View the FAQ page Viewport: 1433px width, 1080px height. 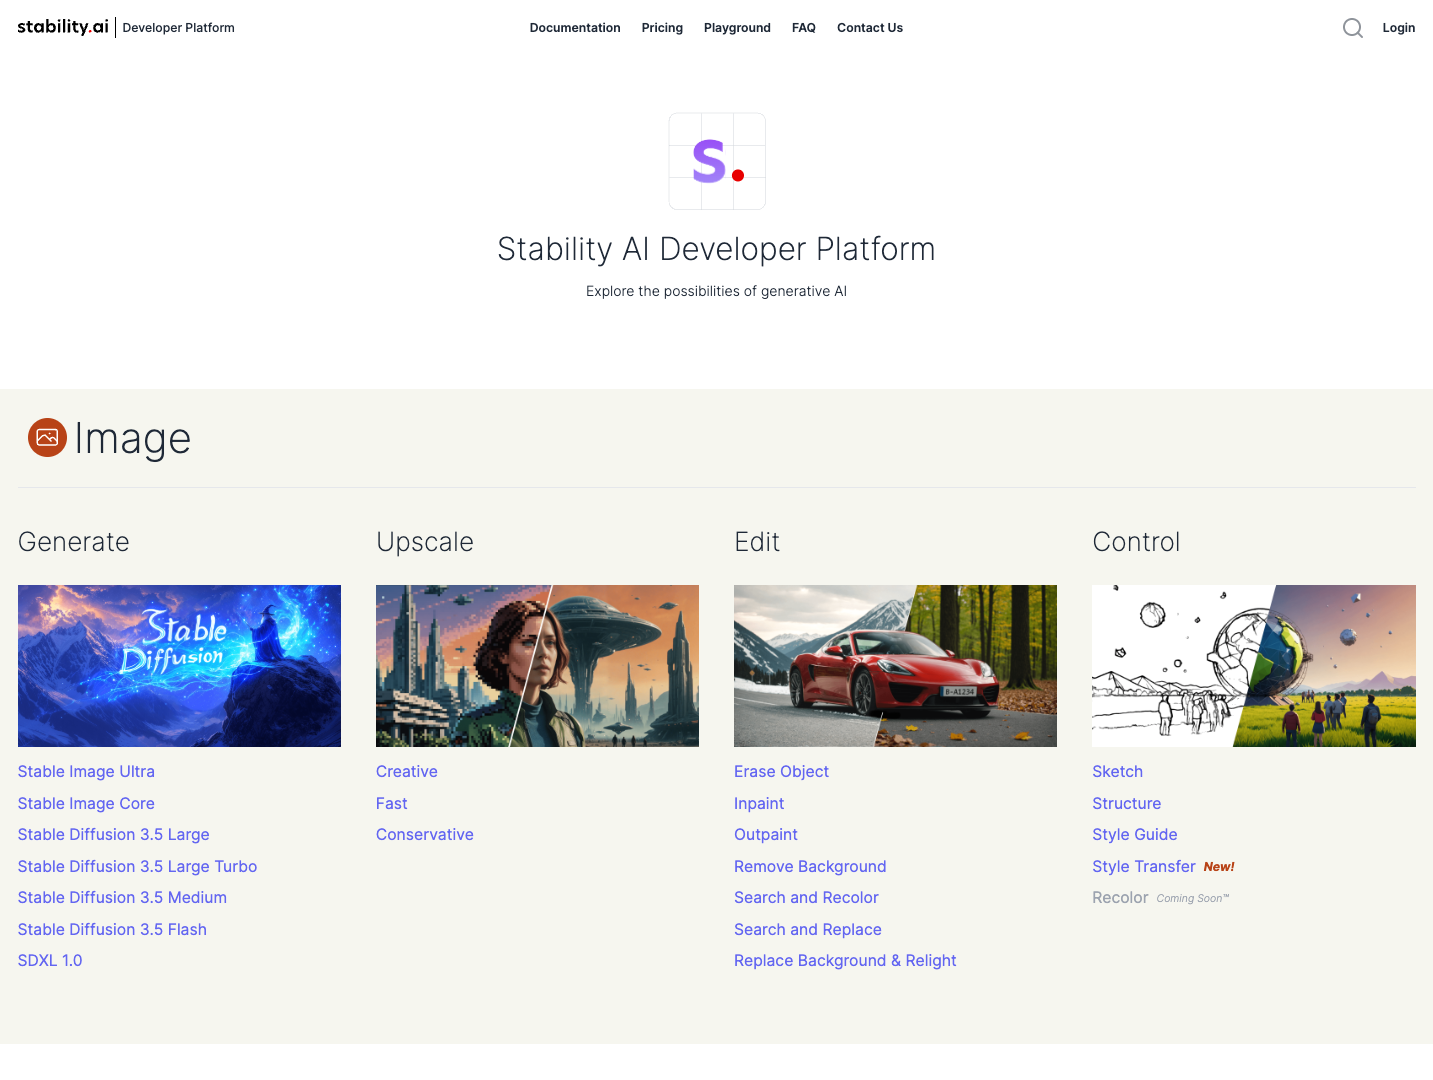[803, 28]
